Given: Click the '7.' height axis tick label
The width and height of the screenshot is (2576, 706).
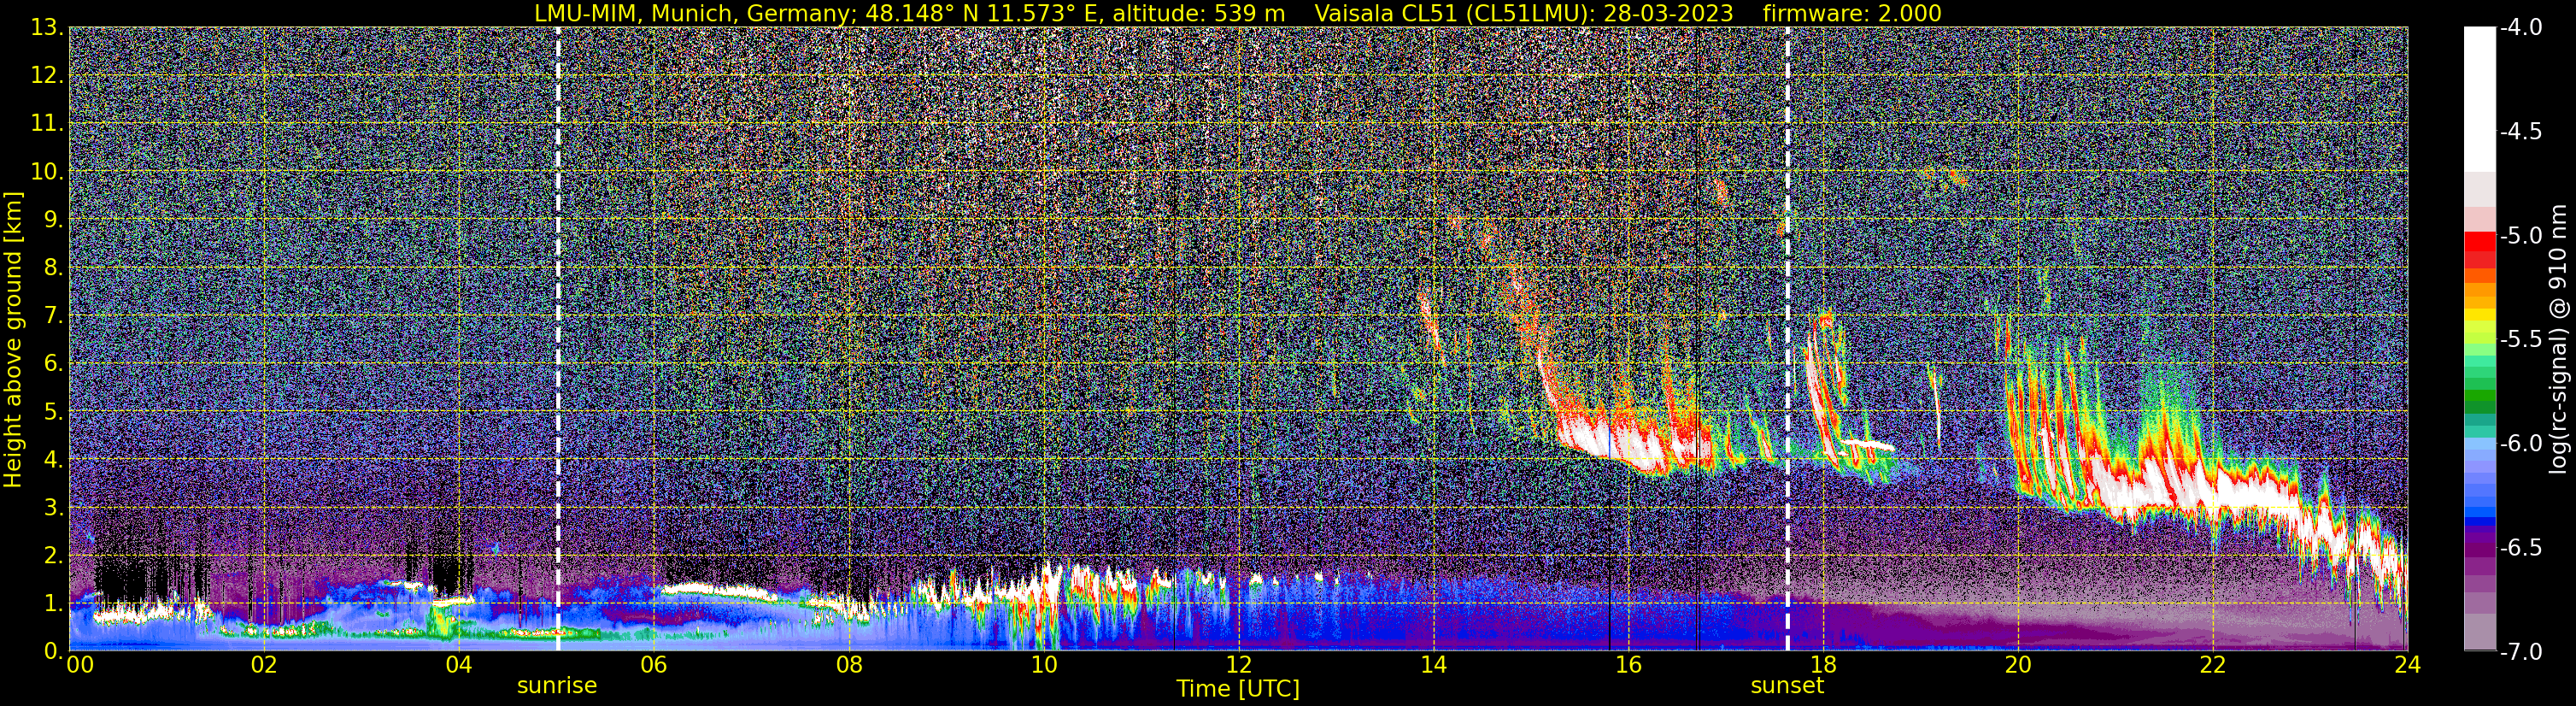Looking at the screenshot, I should (52, 316).
